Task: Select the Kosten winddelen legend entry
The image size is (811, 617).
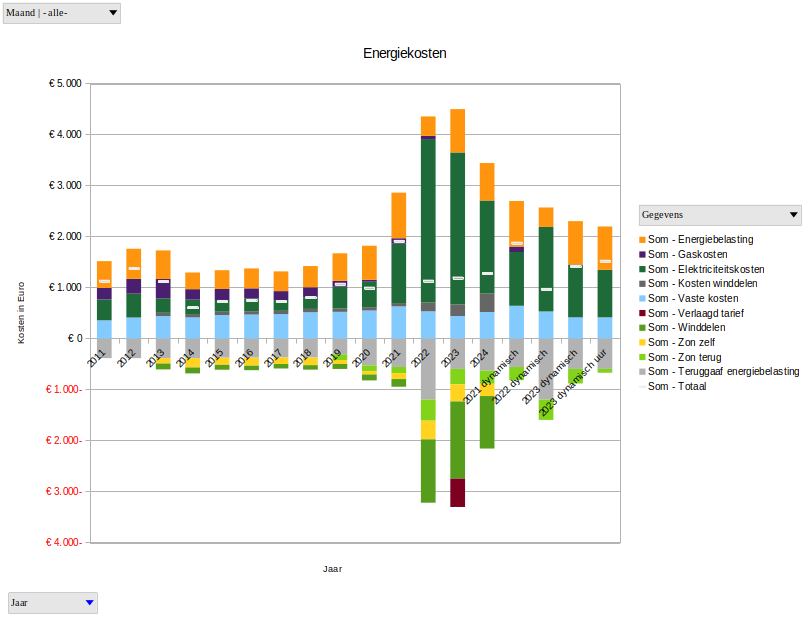Action: [702, 284]
